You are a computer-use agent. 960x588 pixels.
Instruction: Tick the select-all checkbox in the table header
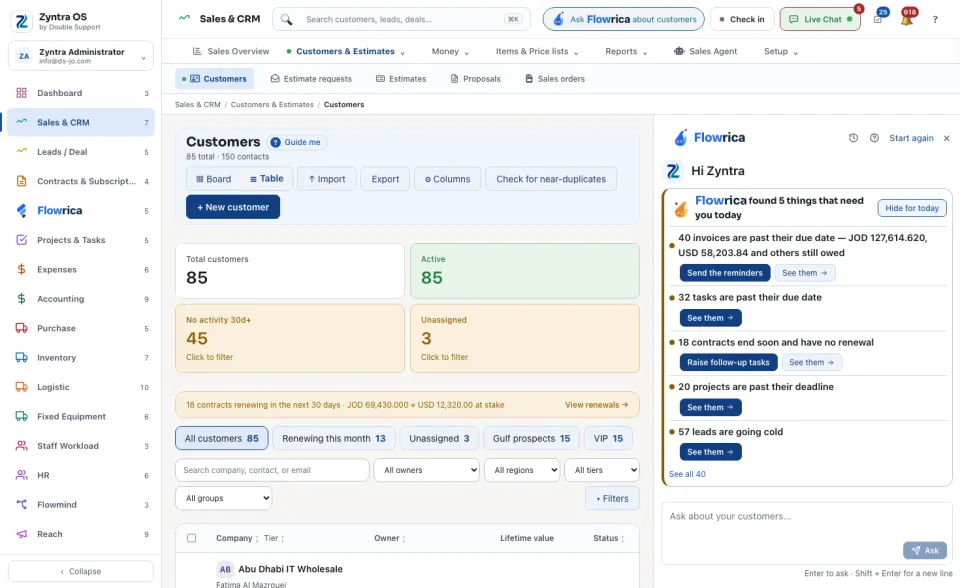(x=192, y=538)
